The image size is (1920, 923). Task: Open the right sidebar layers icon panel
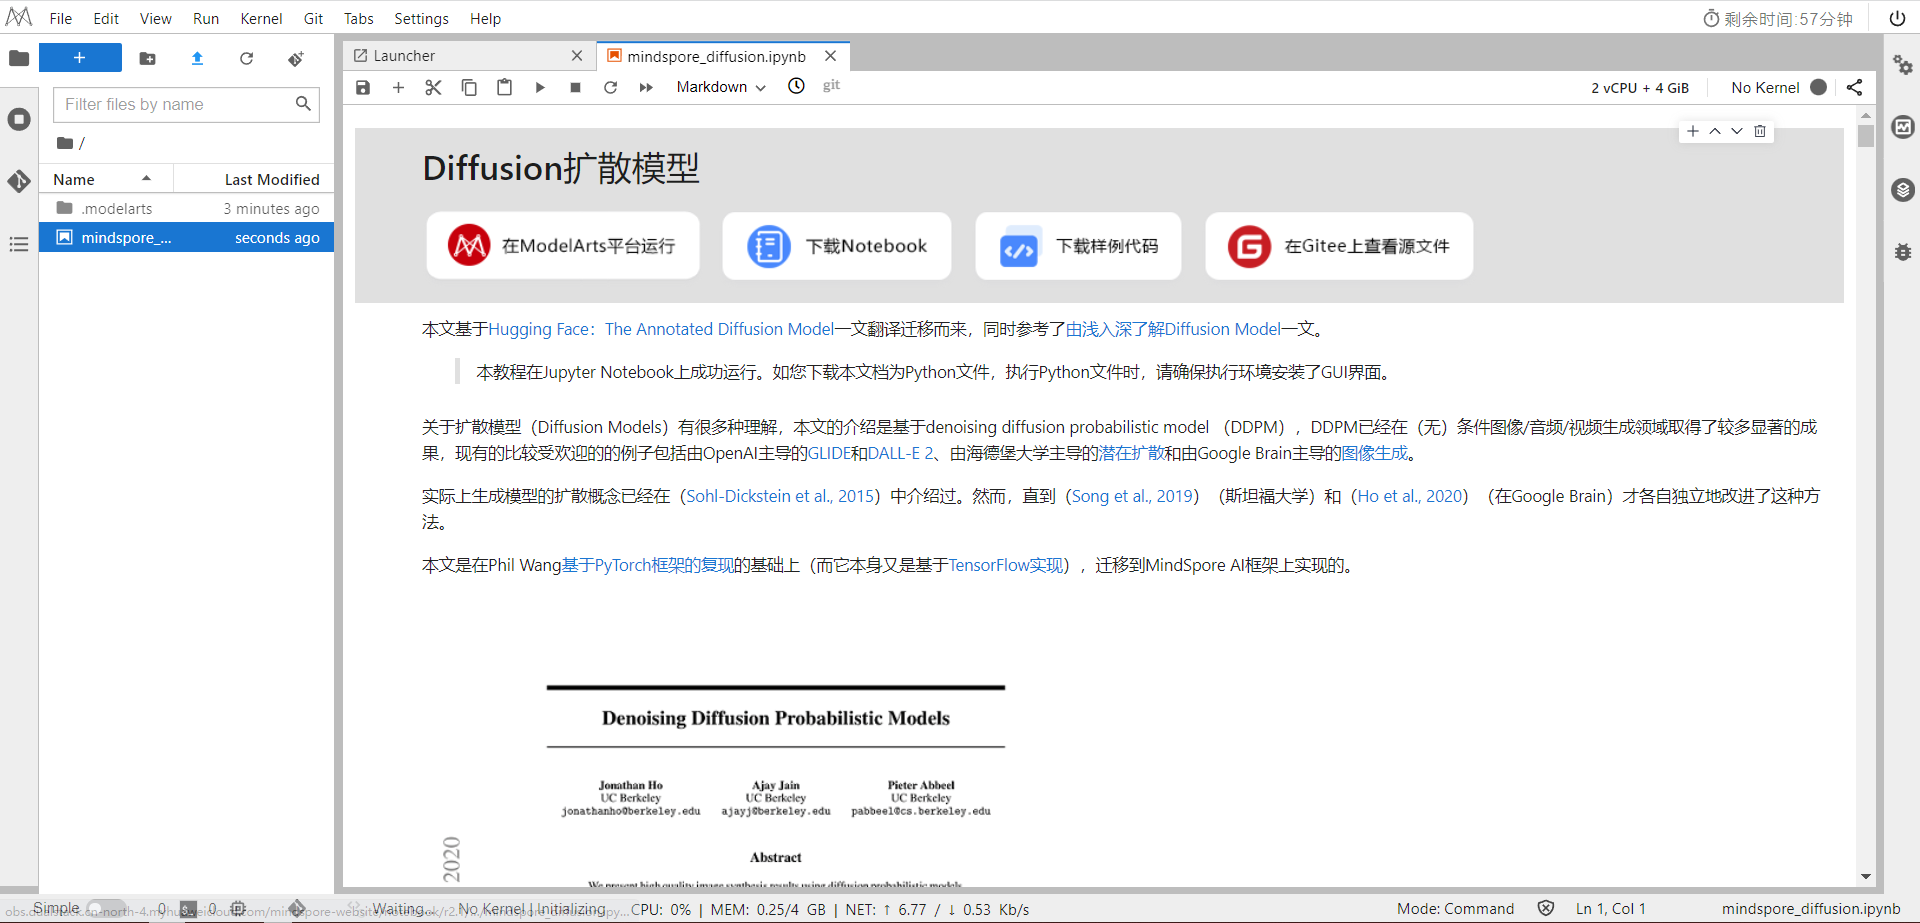(1903, 190)
